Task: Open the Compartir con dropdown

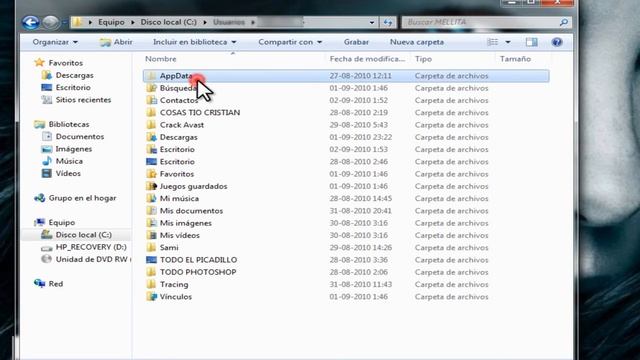Action: point(290,42)
